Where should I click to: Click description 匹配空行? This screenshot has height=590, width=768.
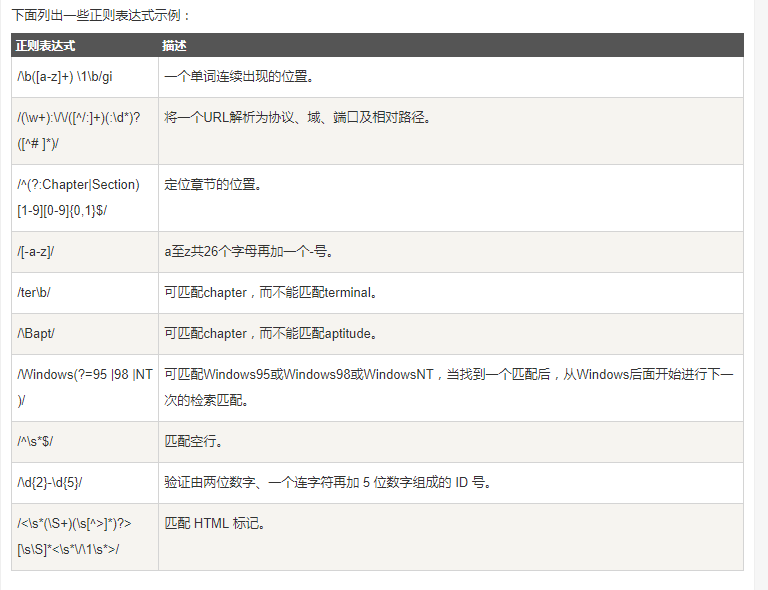click(194, 442)
